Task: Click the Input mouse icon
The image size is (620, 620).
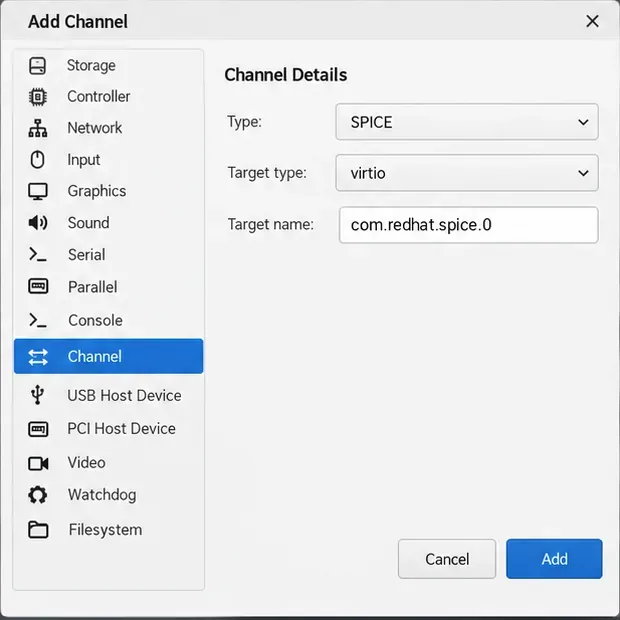Action: pos(38,160)
